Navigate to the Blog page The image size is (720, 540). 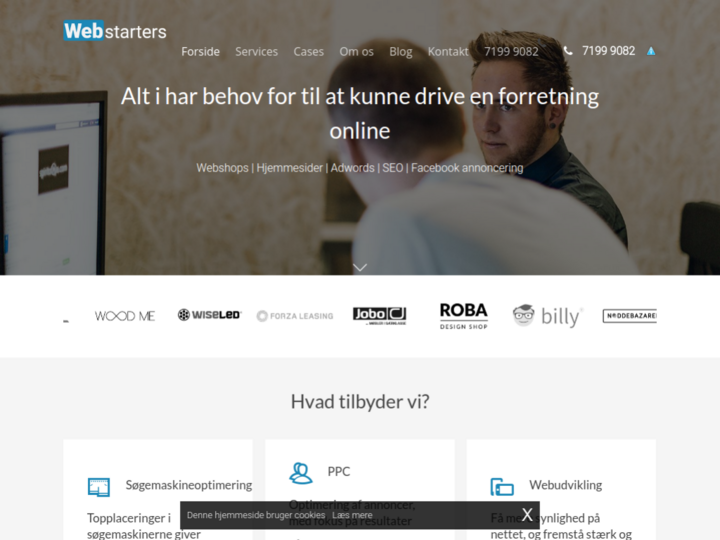coord(400,52)
